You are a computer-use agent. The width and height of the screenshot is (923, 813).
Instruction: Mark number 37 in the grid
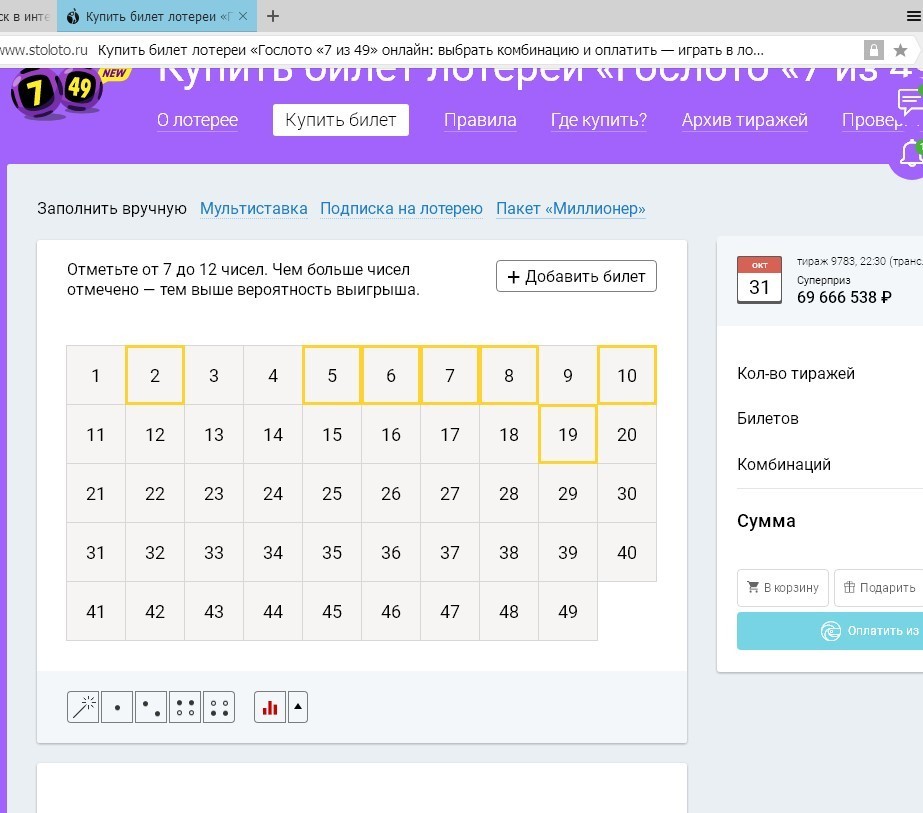coord(450,552)
